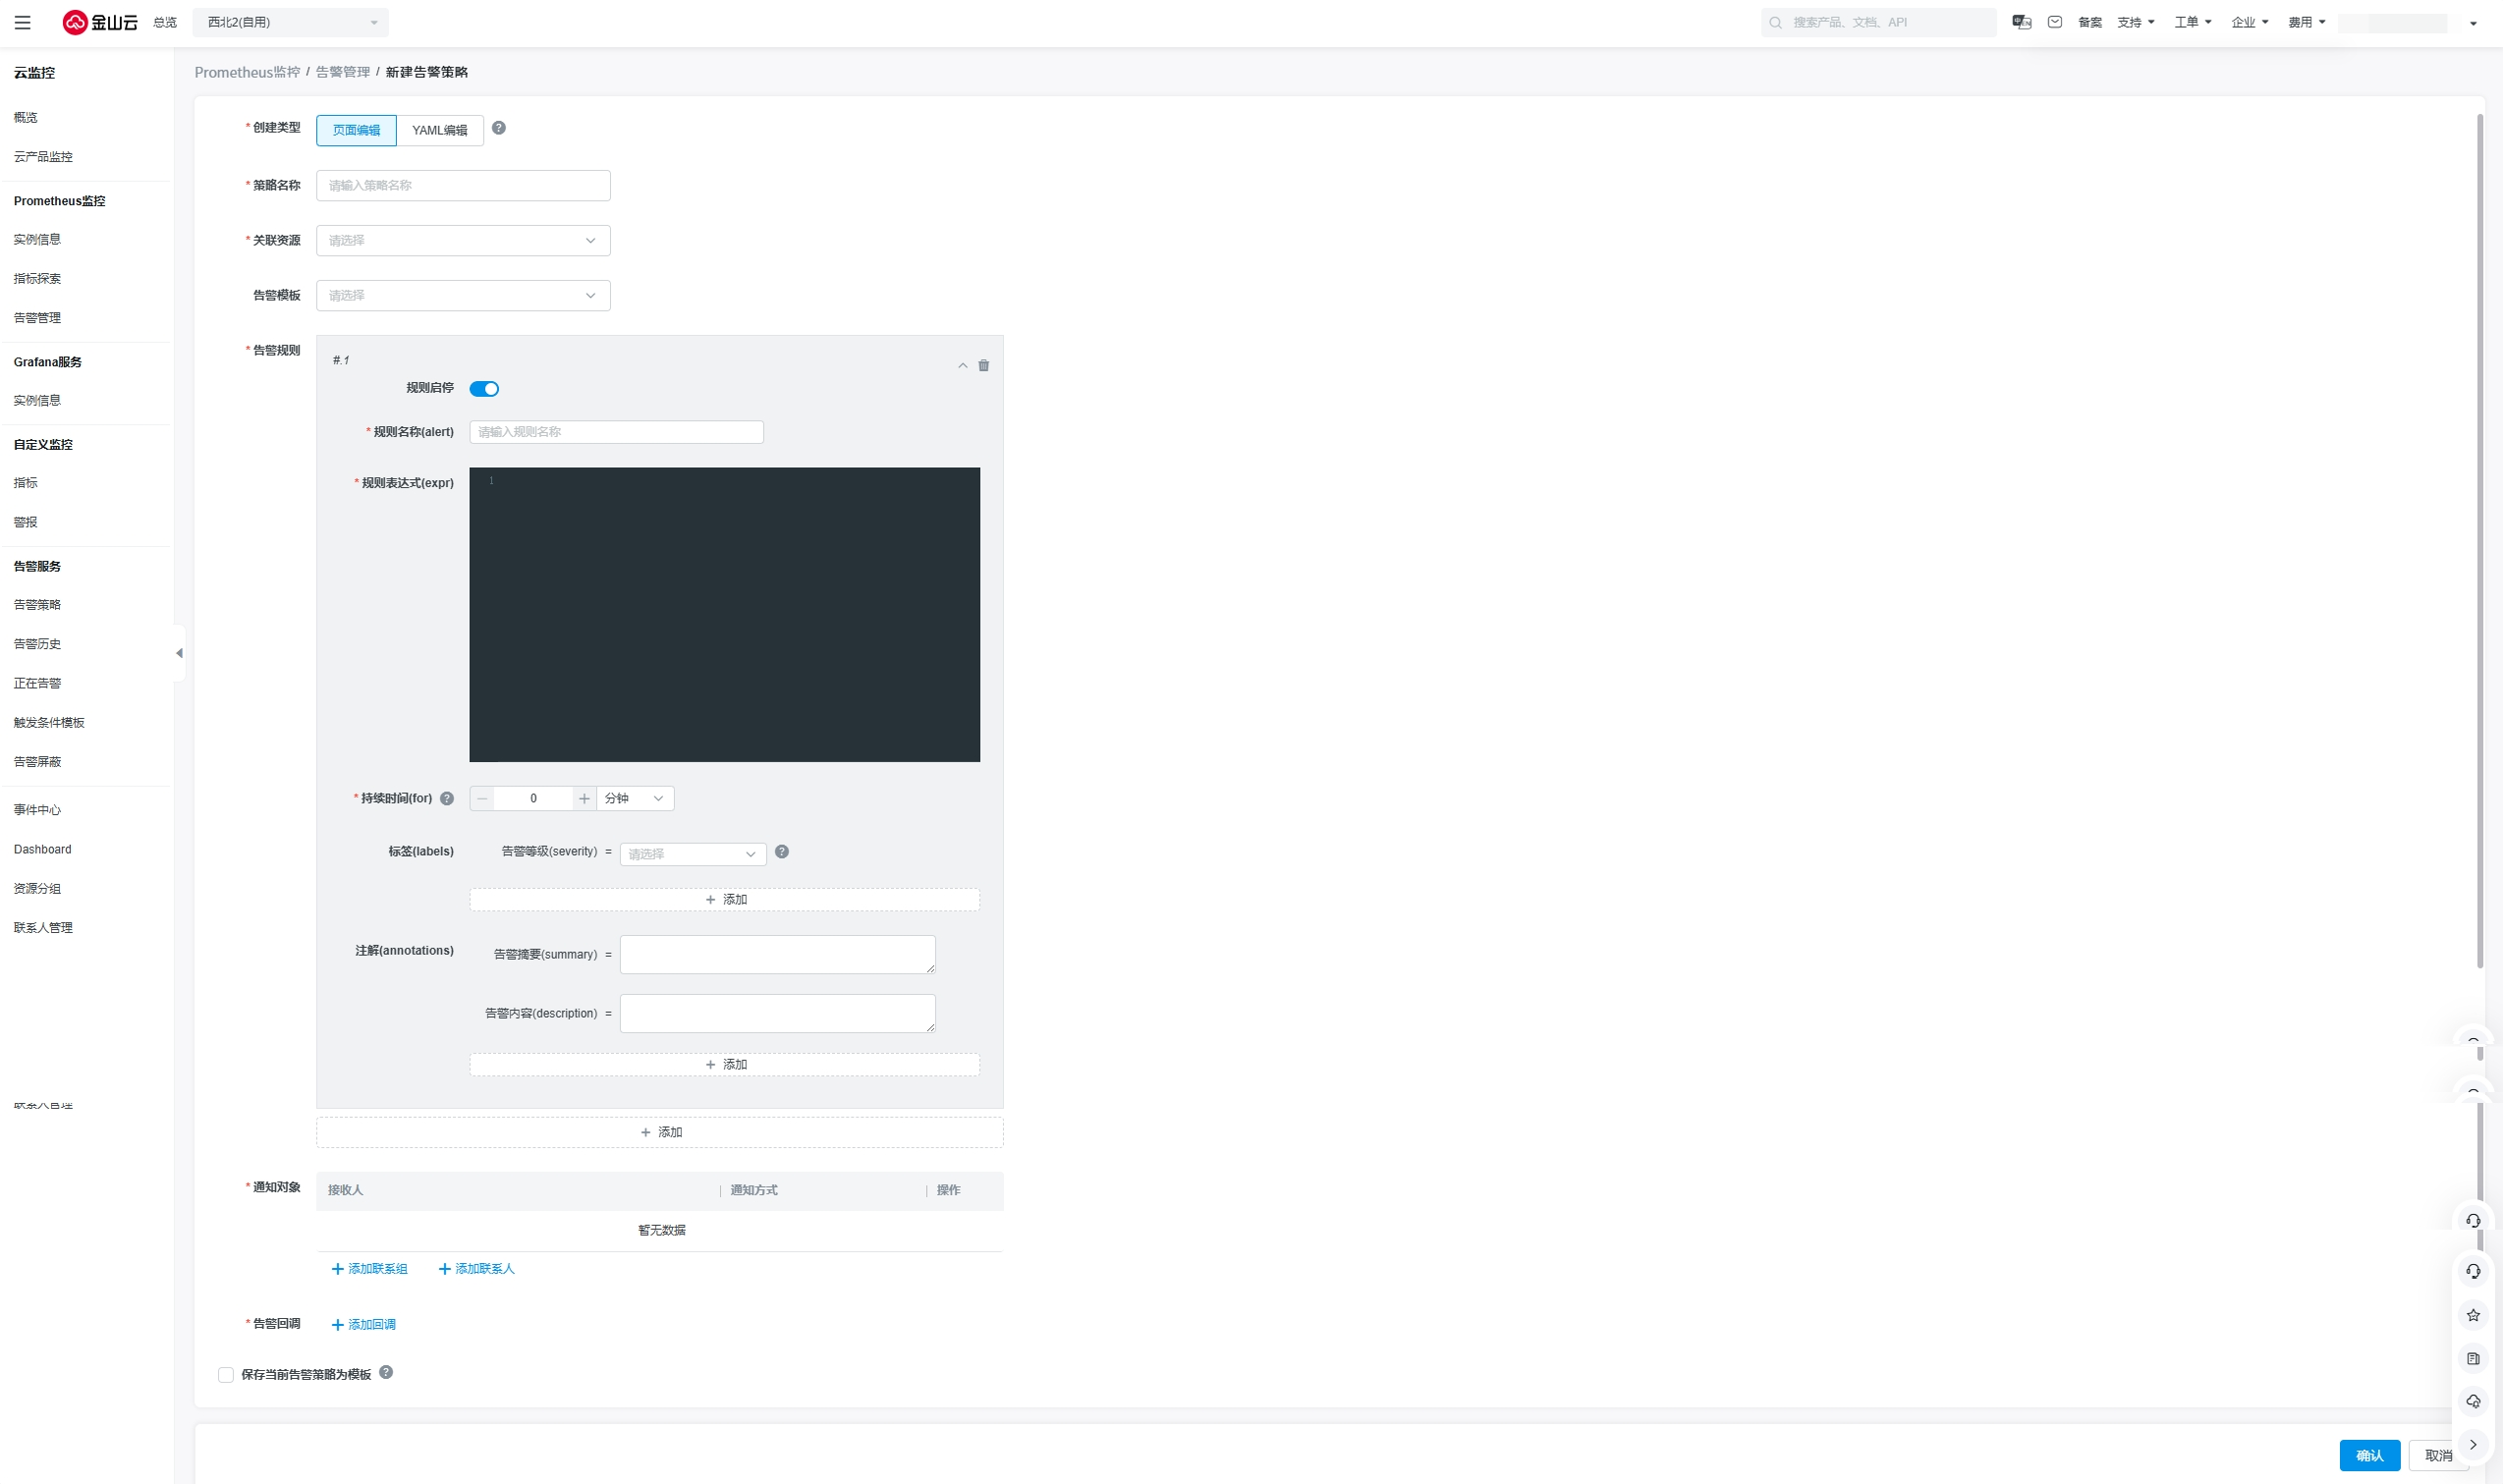This screenshot has height=1484, width=2503.
Task: Delete alert rule #1 with trash icon
Action: click(983, 366)
